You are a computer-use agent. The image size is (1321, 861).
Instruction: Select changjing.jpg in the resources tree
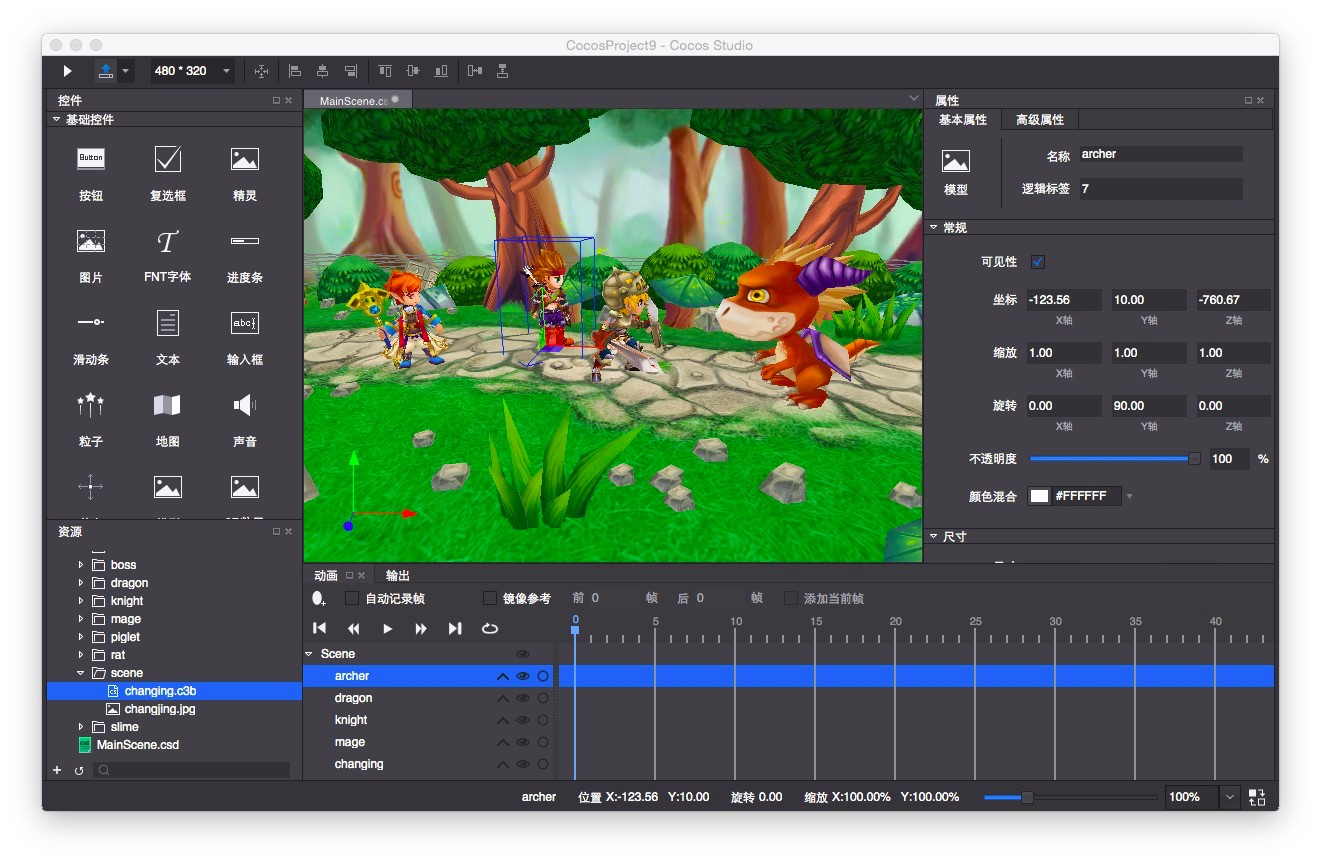tap(160, 709)
